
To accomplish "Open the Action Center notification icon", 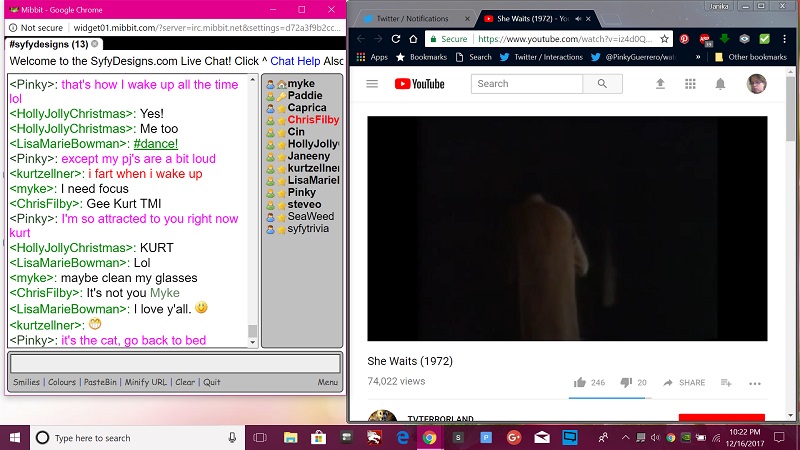I will (779, 437).
